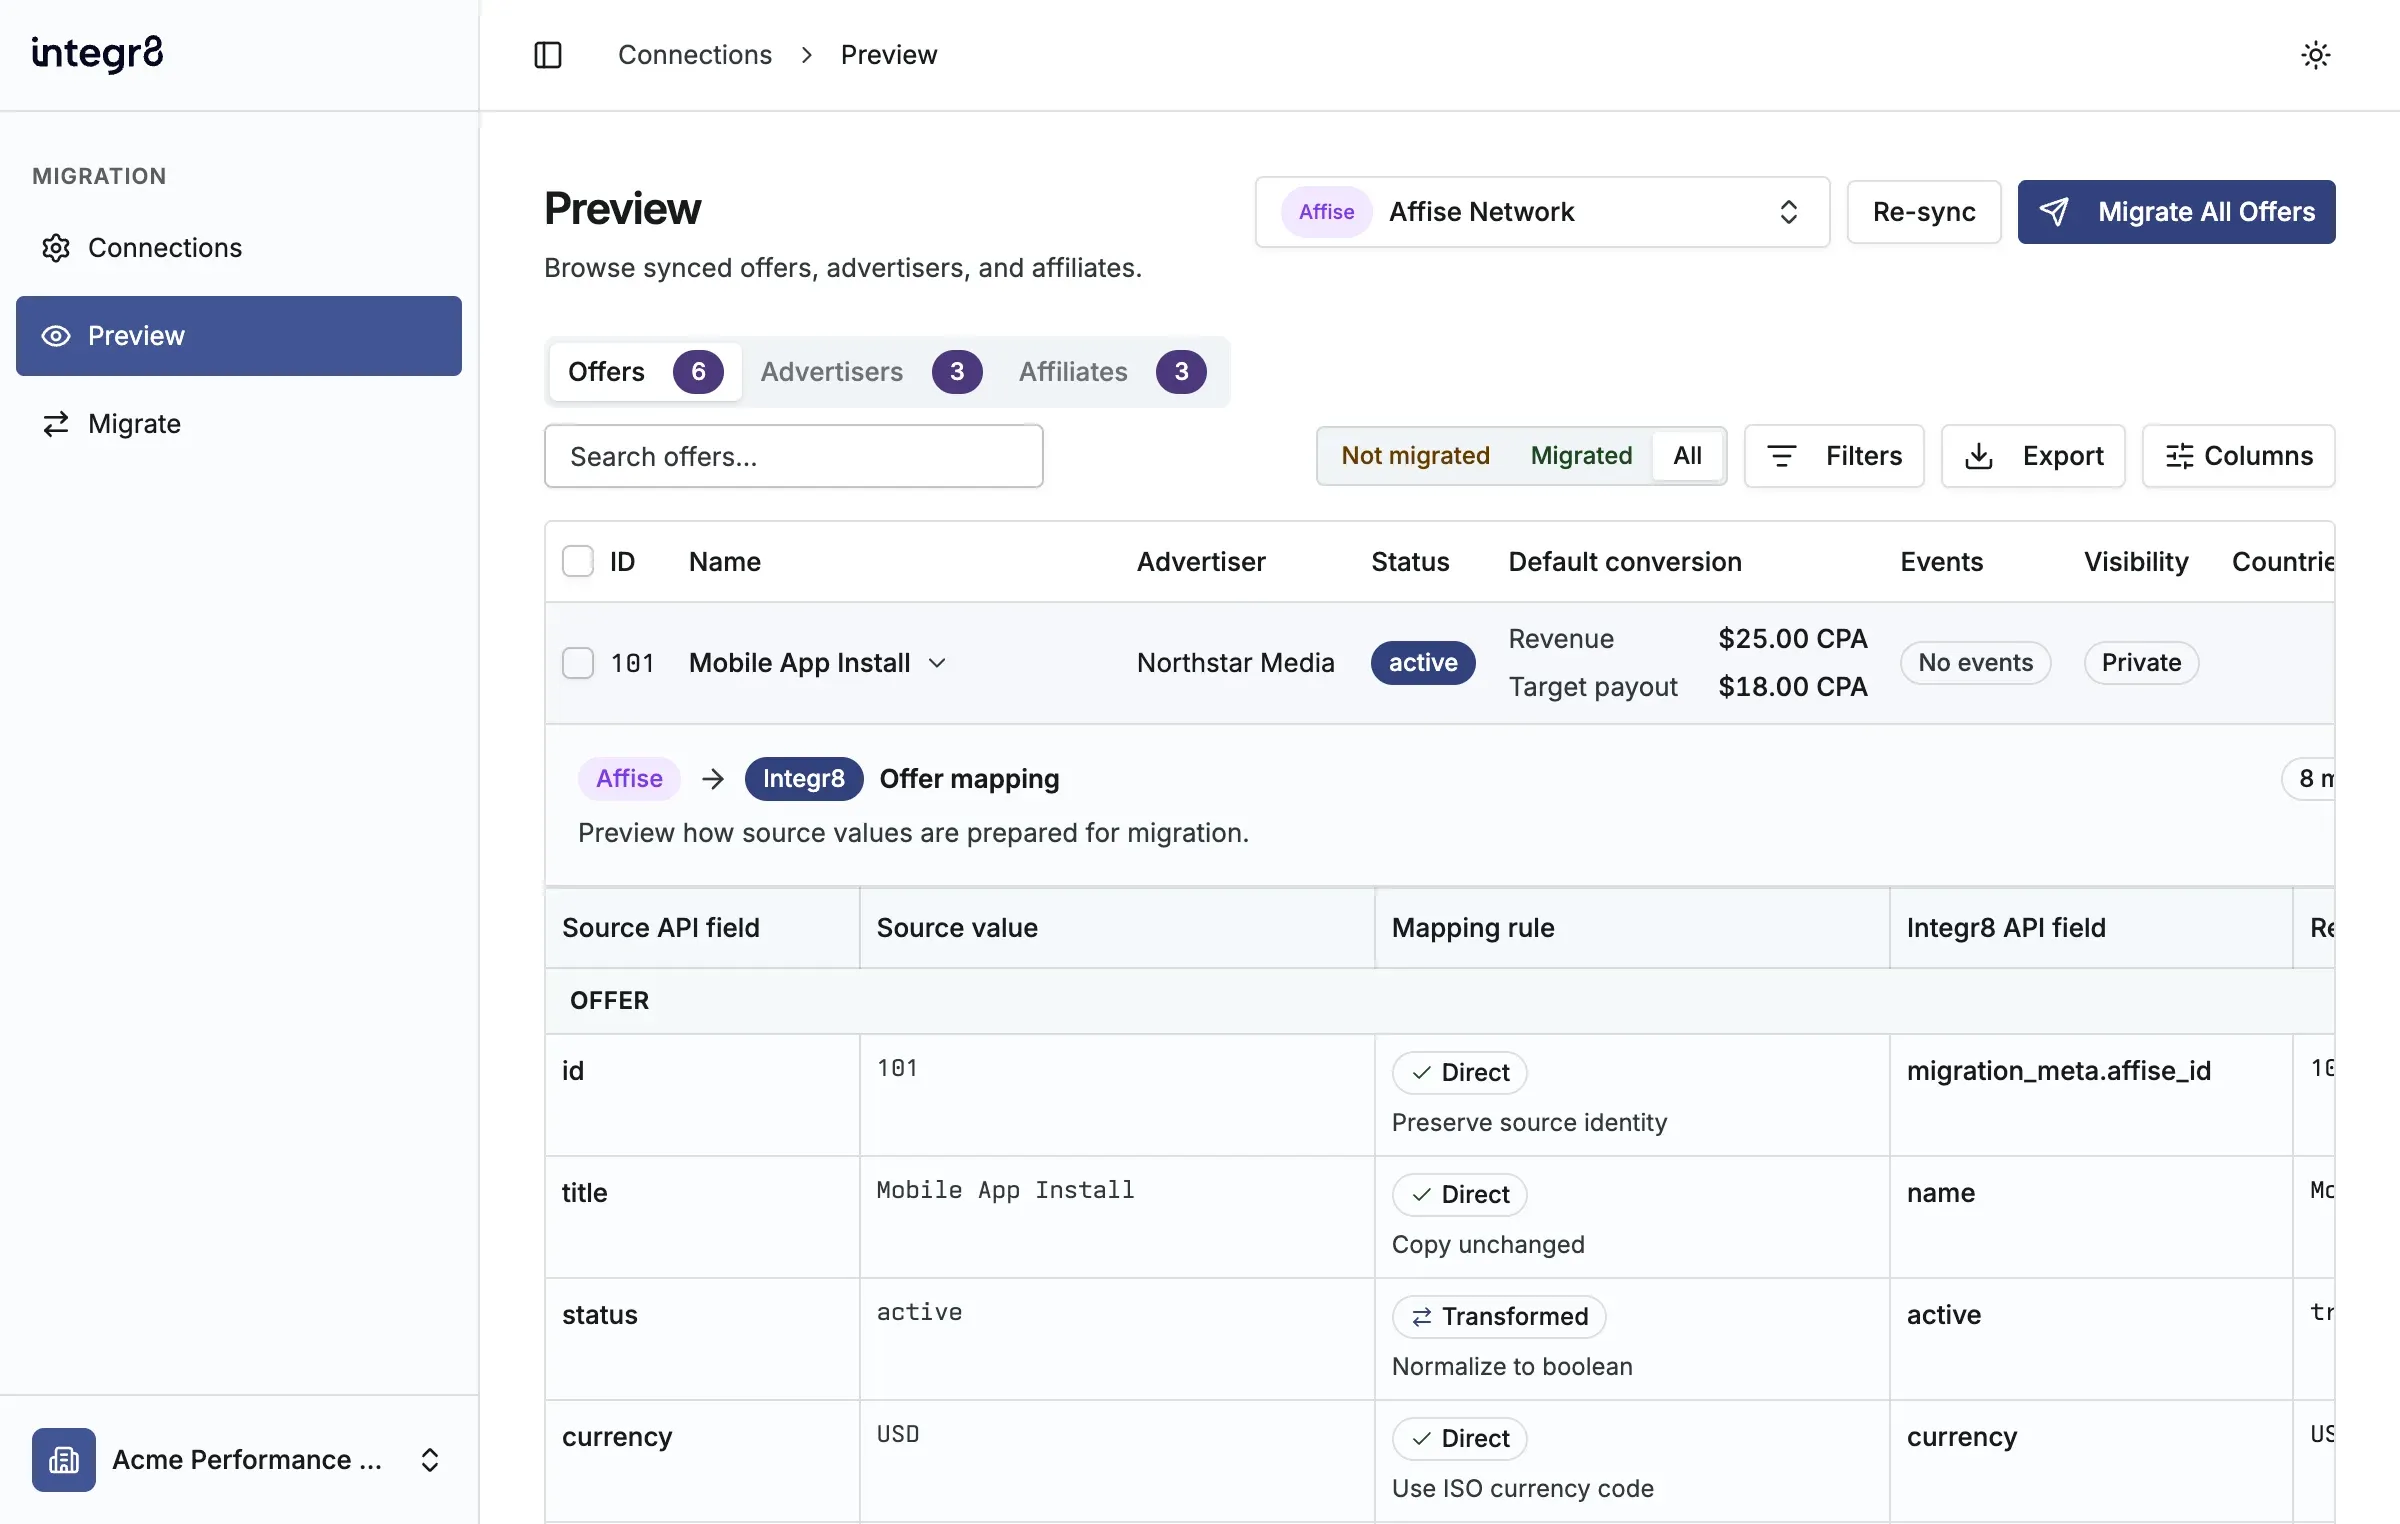Click the Affiliates count badge 3
The width and height of the screenshot is (2400, 1524).
click(x=1181, y=372)
